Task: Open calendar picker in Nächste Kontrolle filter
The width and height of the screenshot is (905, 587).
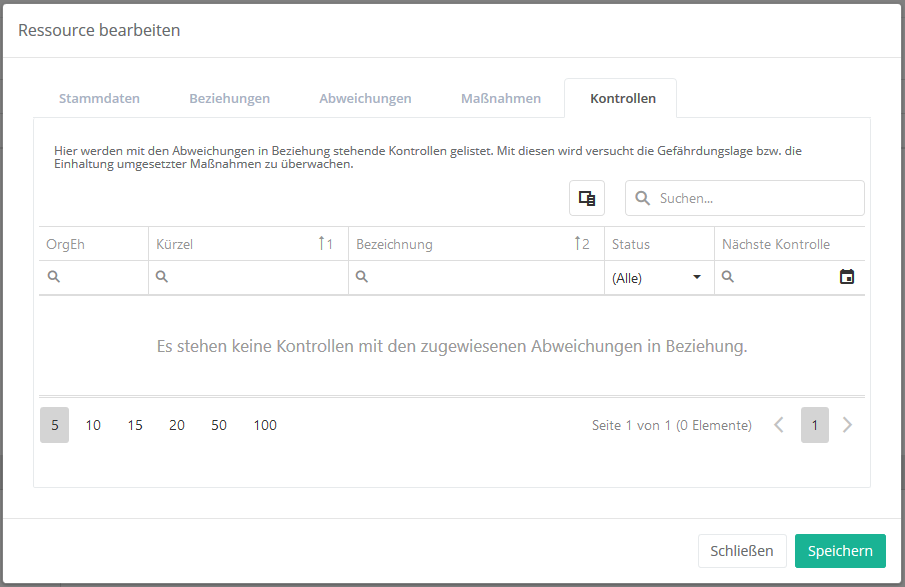Action: point(847,278)
